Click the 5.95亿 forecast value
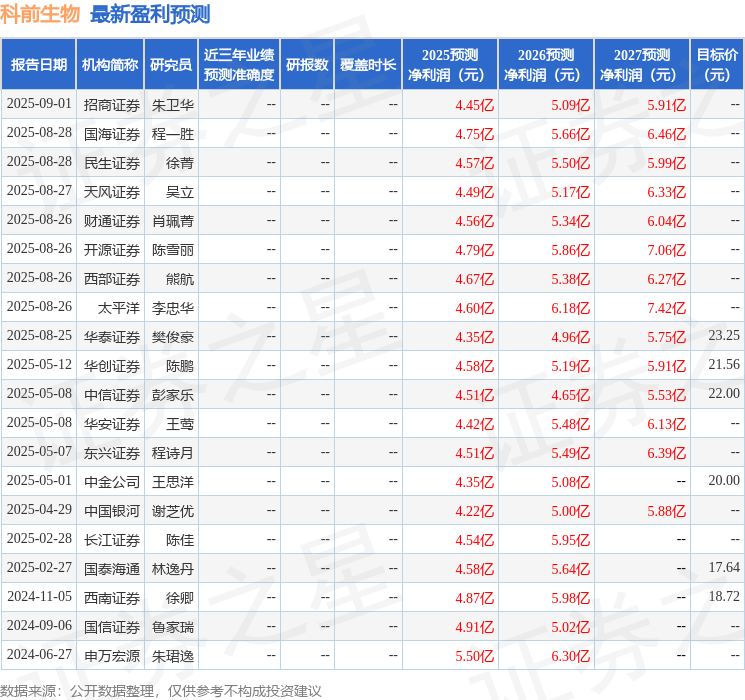 pyautogui.click(x=571, y=540)
